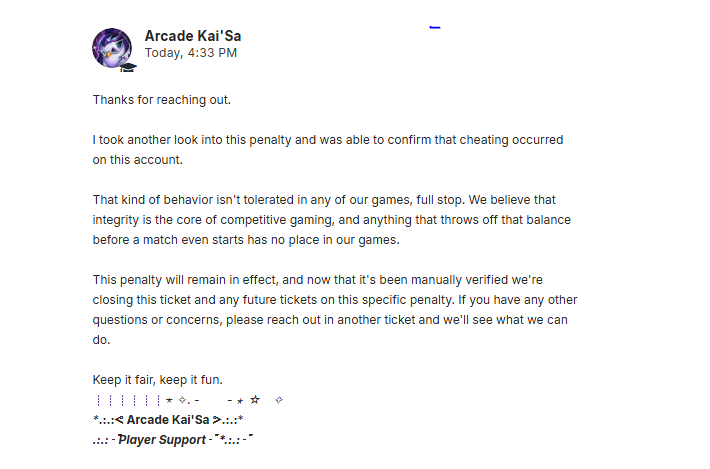710x469 pixels.
Task: Click the line starting "before a match even starts"
Action: tap(246, 240)
